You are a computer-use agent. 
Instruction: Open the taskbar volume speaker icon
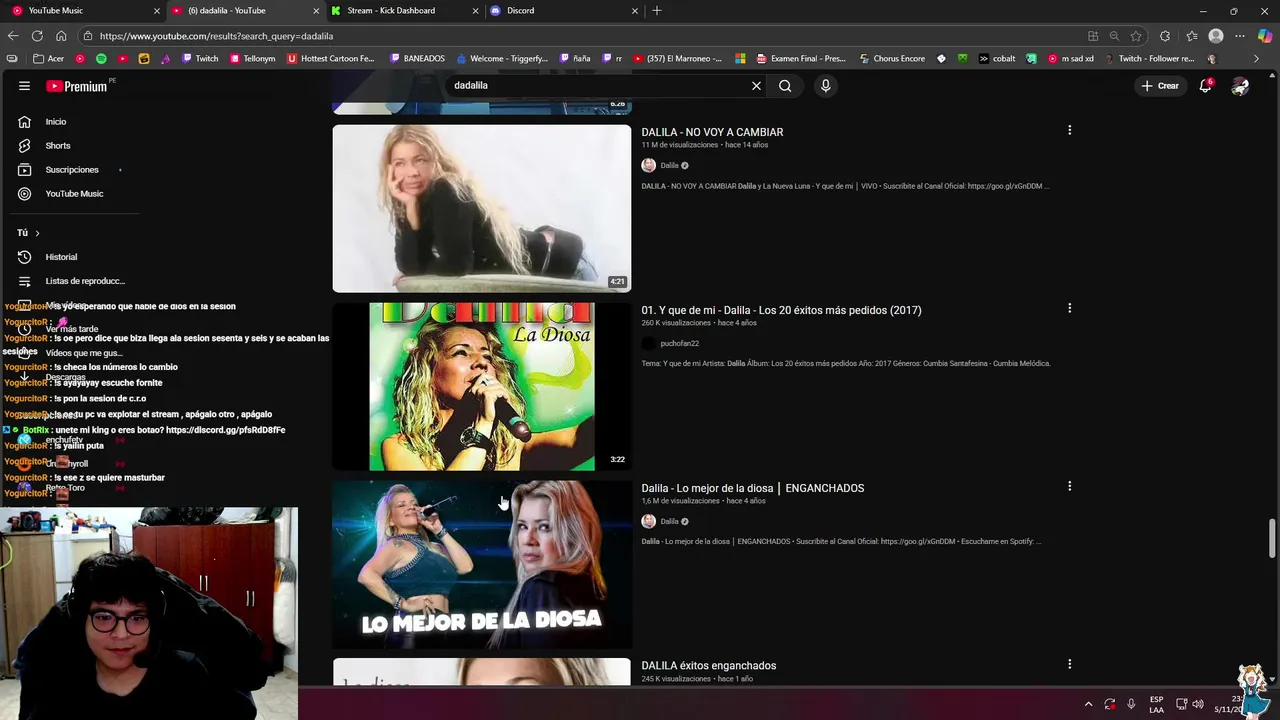click(x=1198, y=704)
